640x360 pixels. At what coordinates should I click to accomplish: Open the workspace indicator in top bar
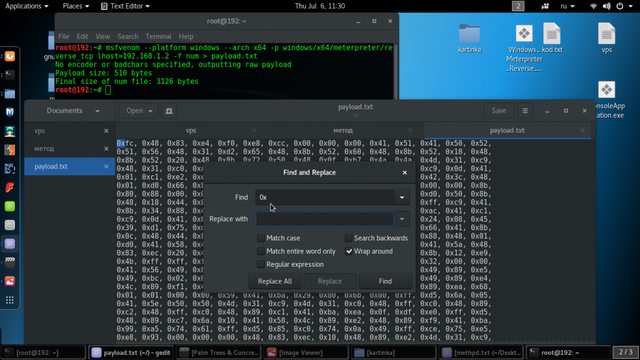(x=518, y=6)
